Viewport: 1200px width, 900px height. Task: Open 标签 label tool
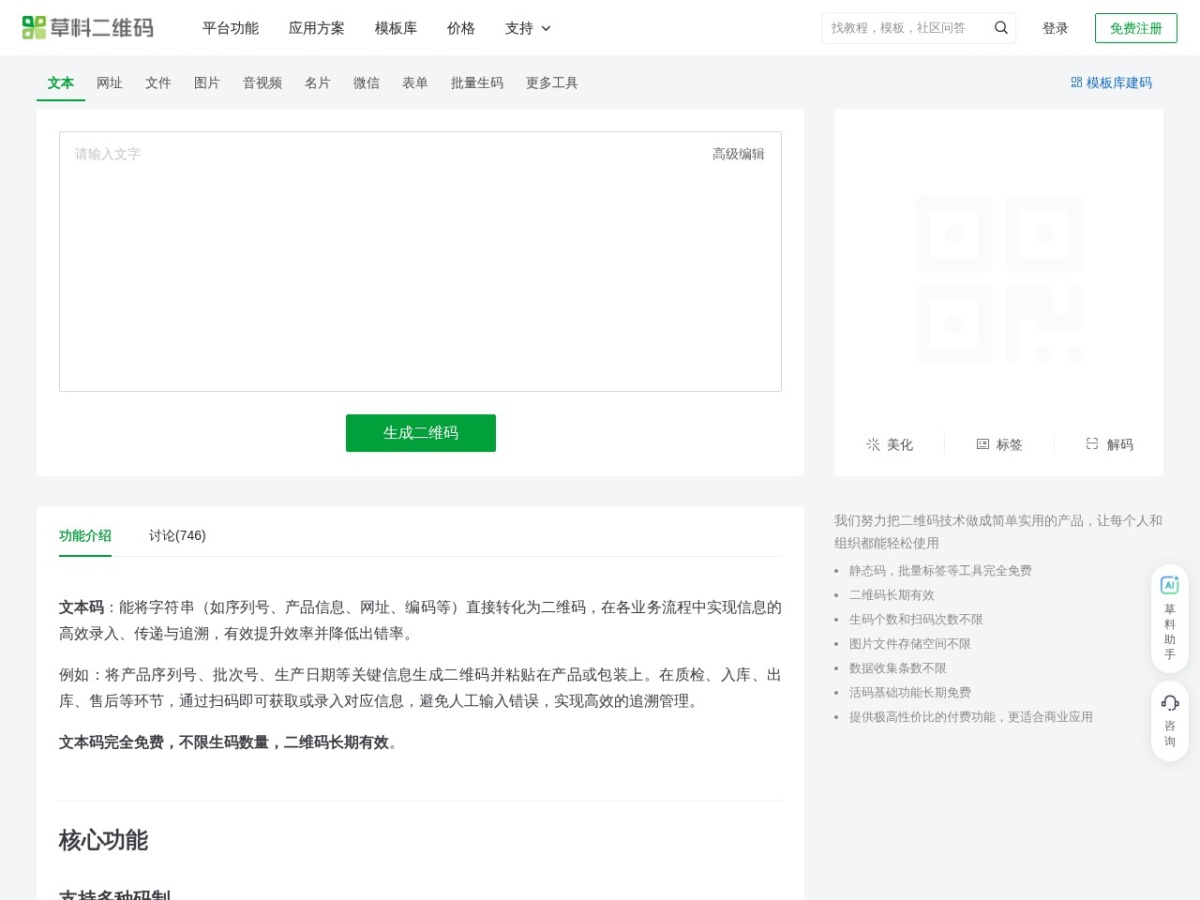coord(999,444)
